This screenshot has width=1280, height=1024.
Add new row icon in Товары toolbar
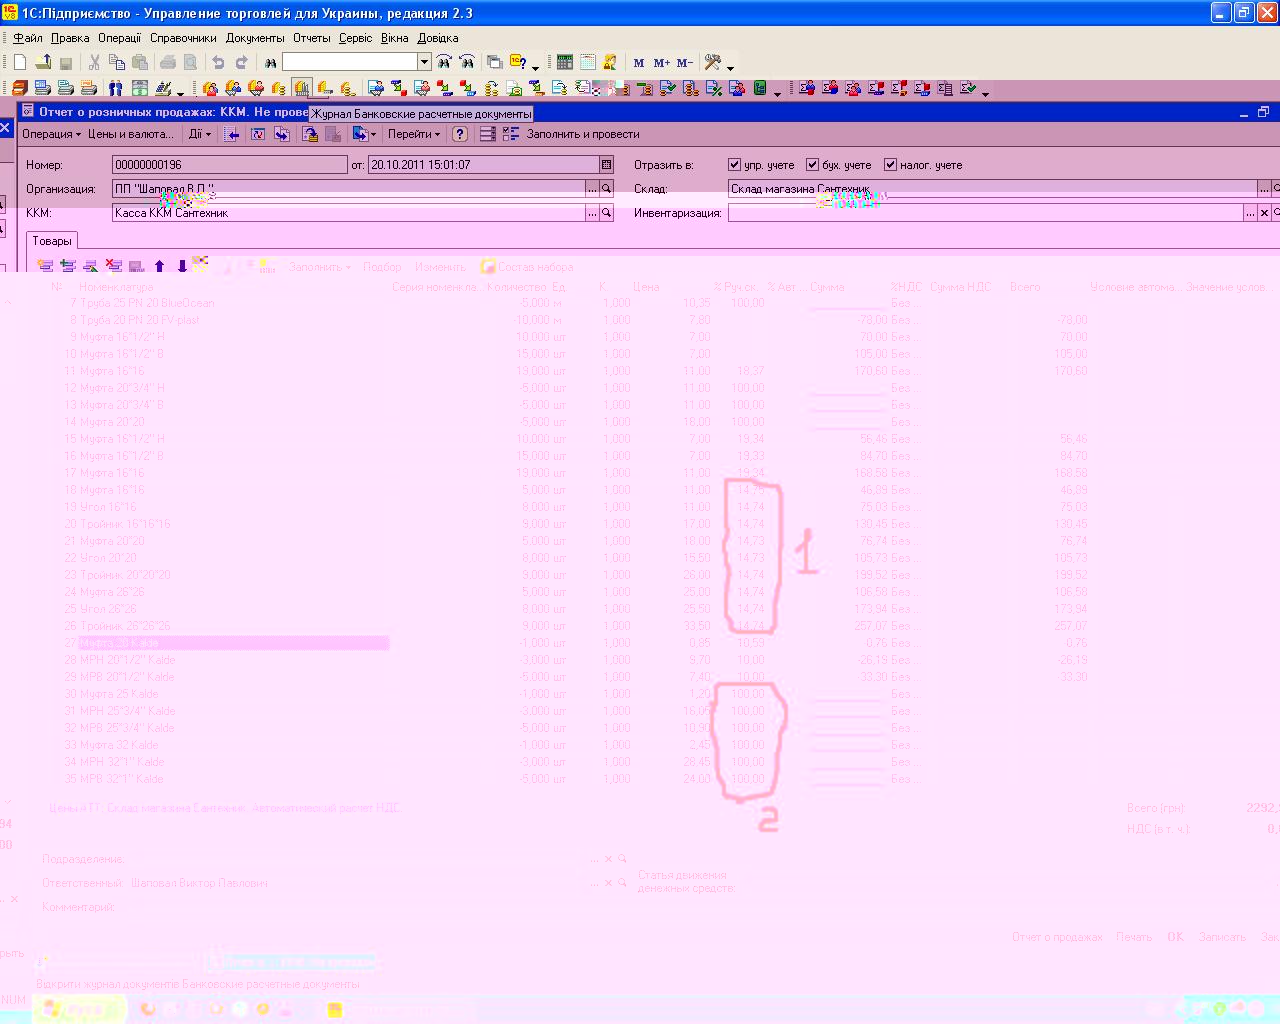[x=45, y=266]
